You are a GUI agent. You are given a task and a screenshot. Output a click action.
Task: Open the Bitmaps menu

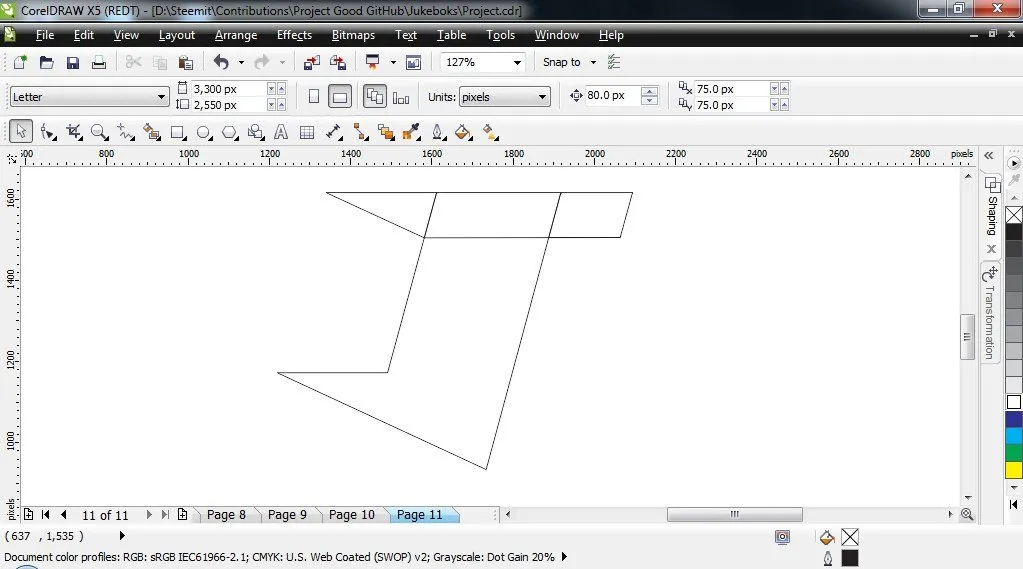pos(353,35)
